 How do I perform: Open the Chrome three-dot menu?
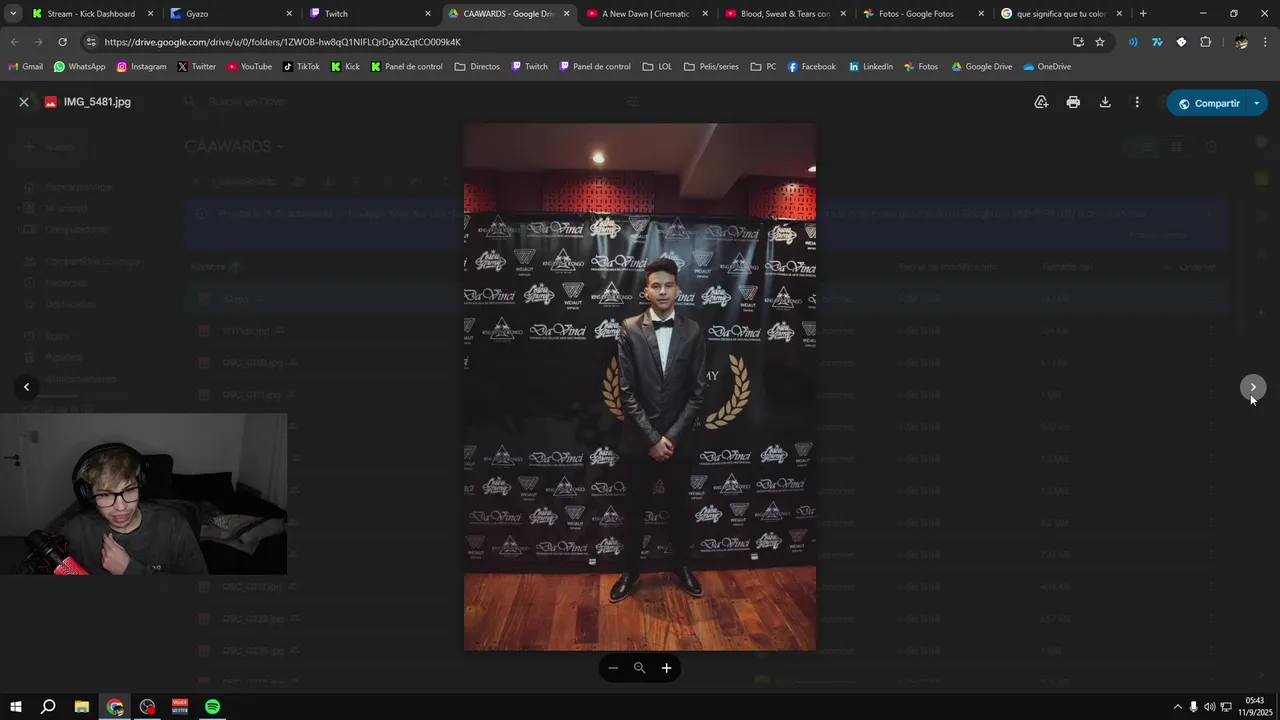1266,42
